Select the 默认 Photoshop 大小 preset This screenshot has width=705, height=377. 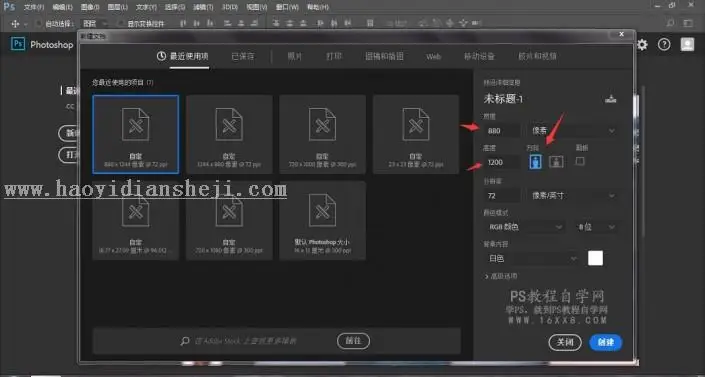tap(322, 220)
